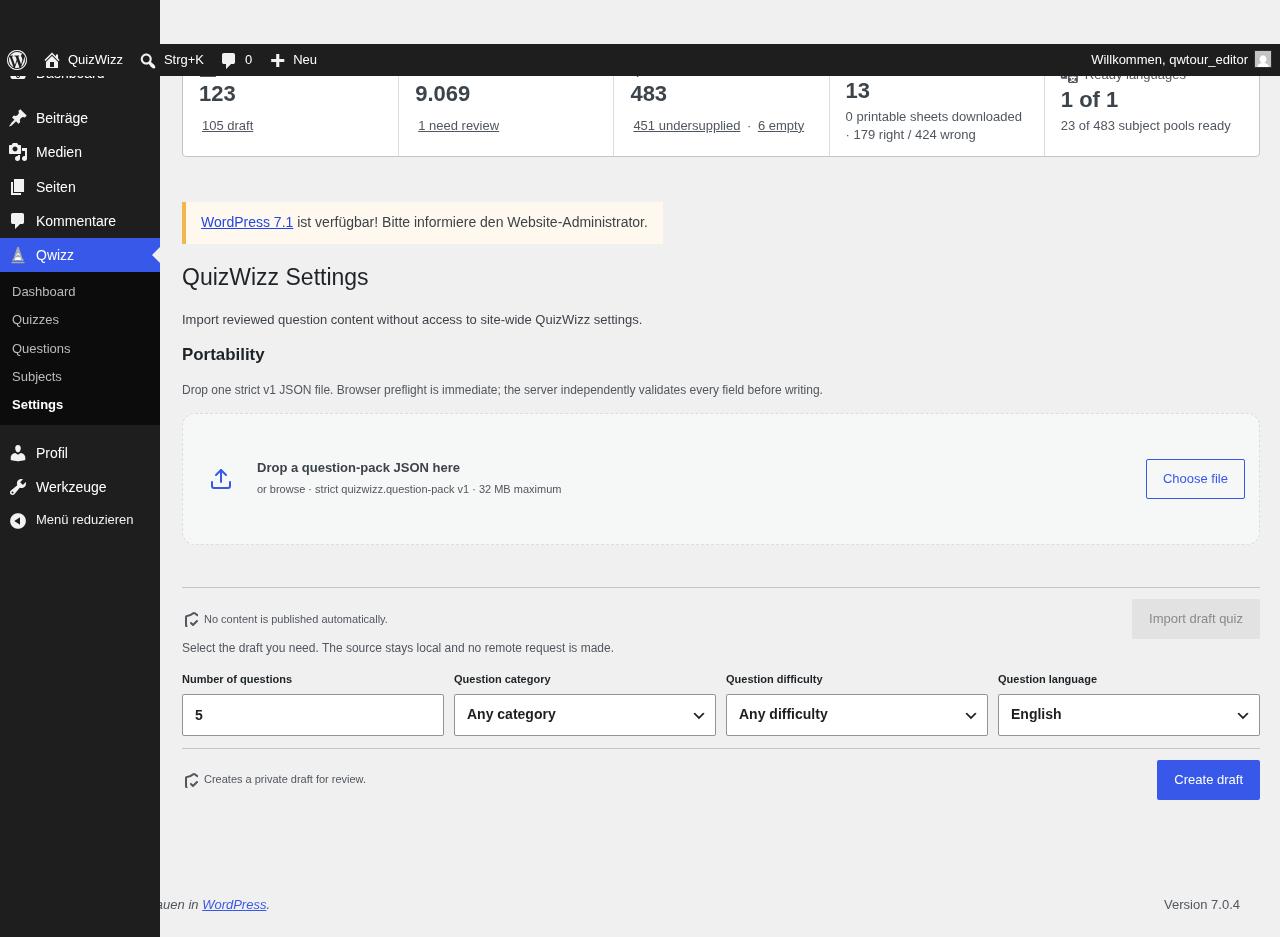Click 'Creates a private draft for review.' text
The height and width of the screenshot is (937, 1280).
(x=285, y=780)
